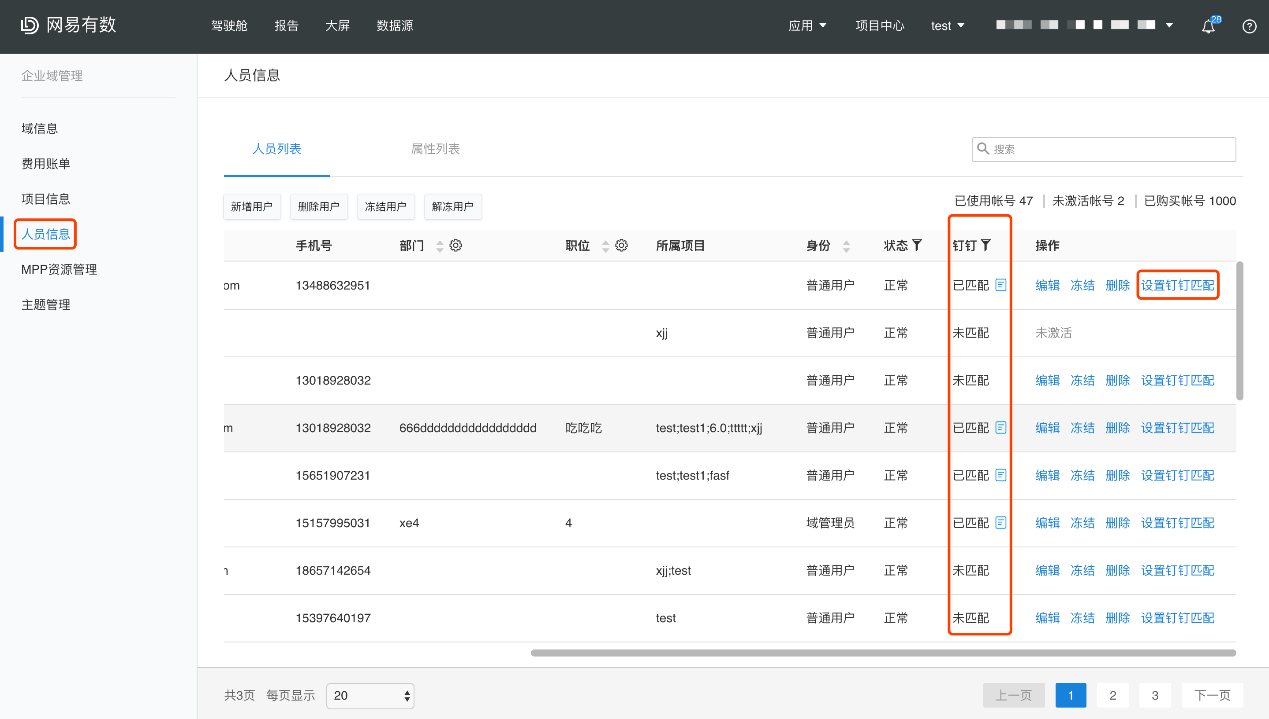Freeze the user with phone 13488632951

1083,285
